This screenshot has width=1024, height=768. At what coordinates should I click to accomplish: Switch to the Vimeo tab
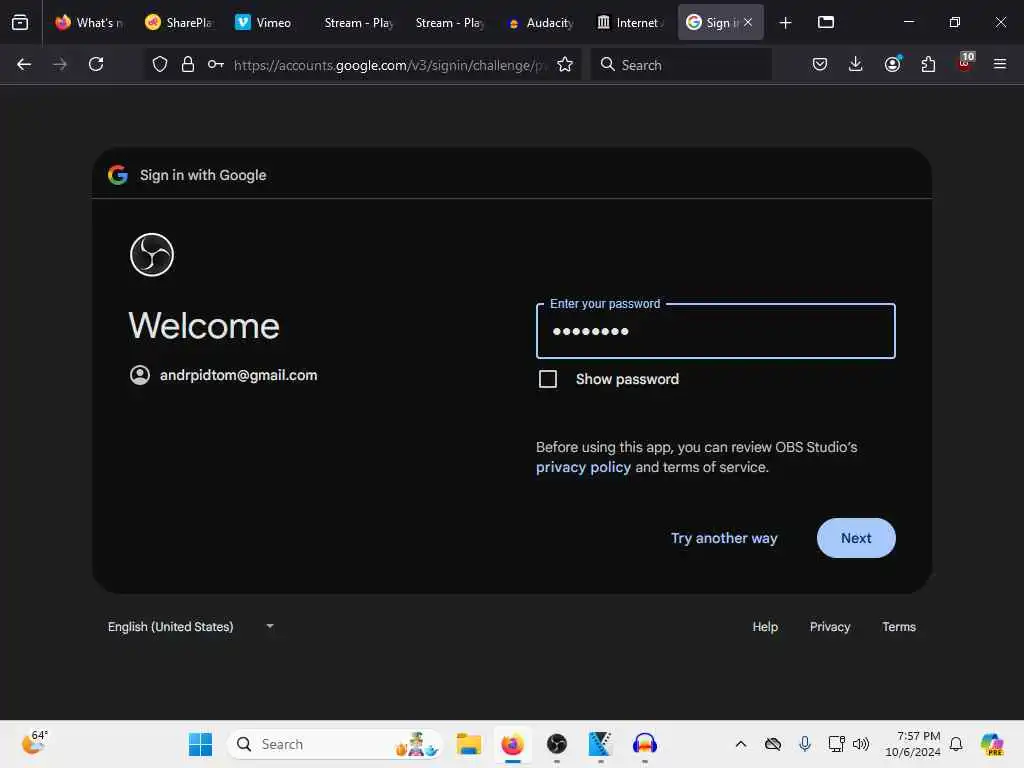point(266,22)
